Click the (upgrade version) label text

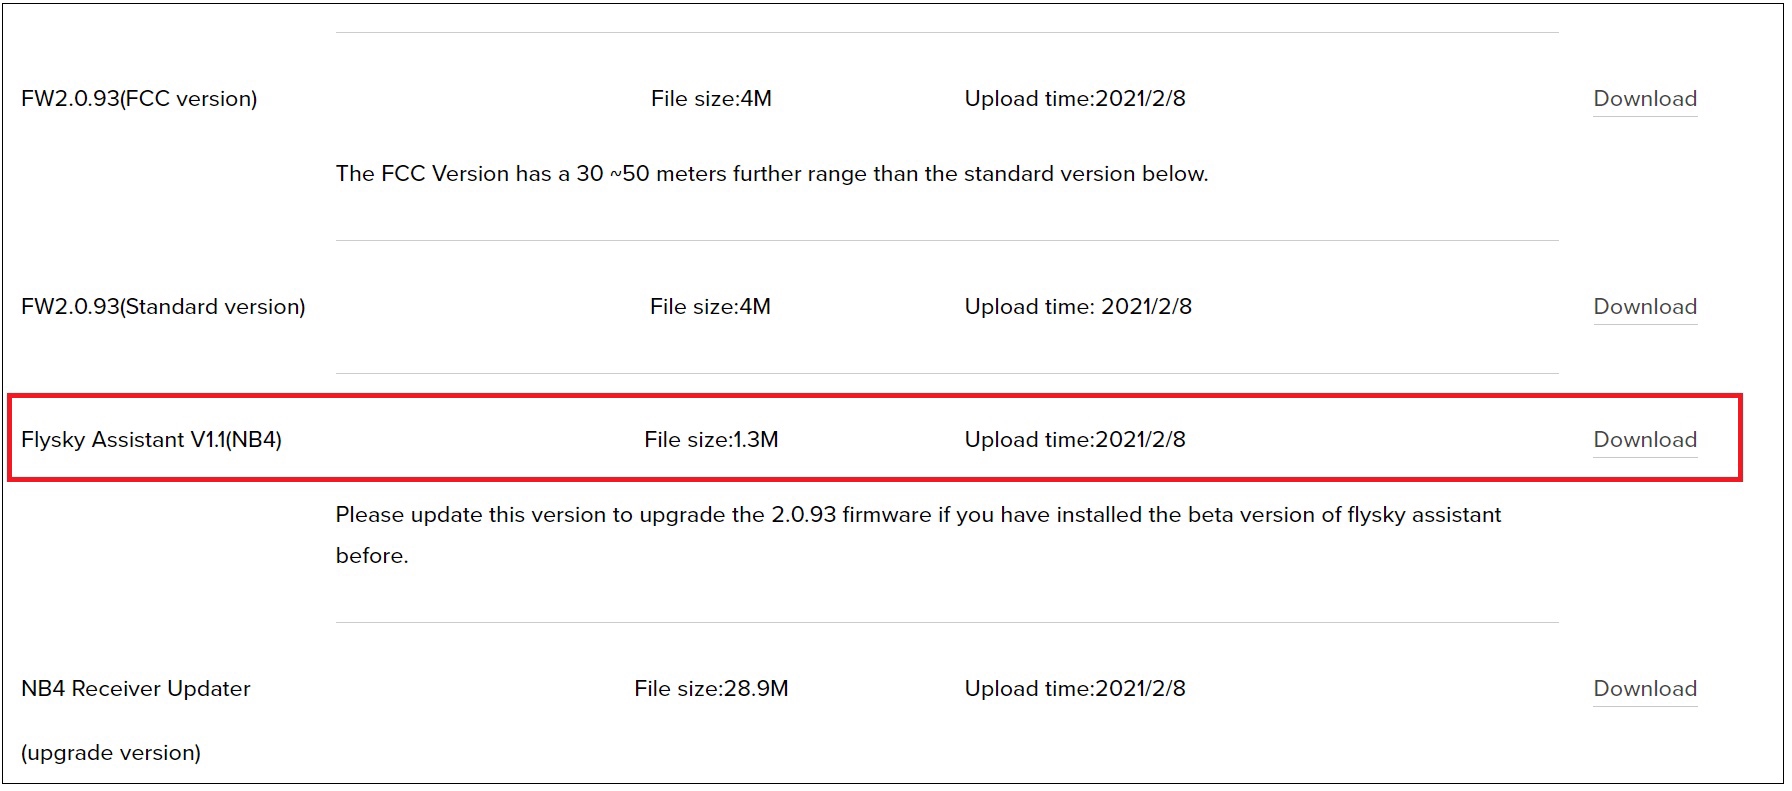111,753
